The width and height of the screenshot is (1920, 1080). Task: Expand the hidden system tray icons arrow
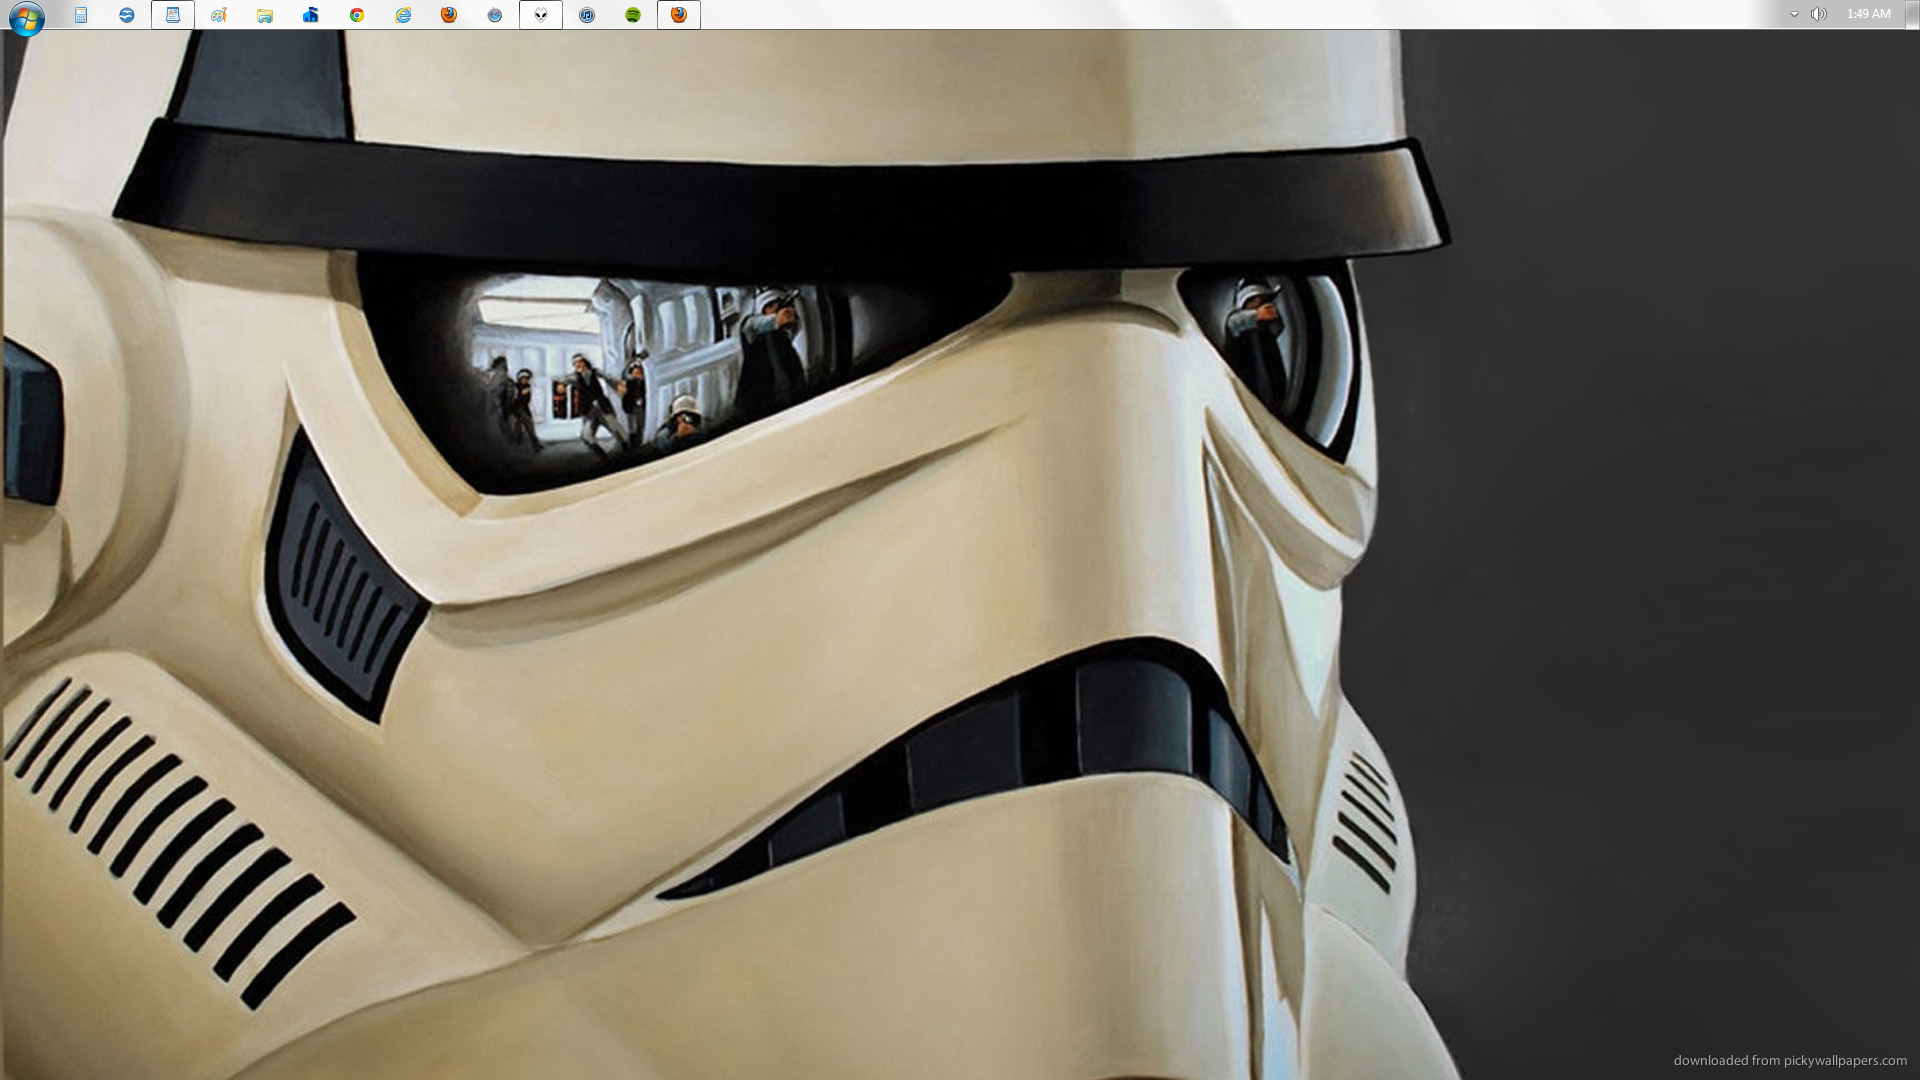pyautogui.click(x=1794, y=14)
